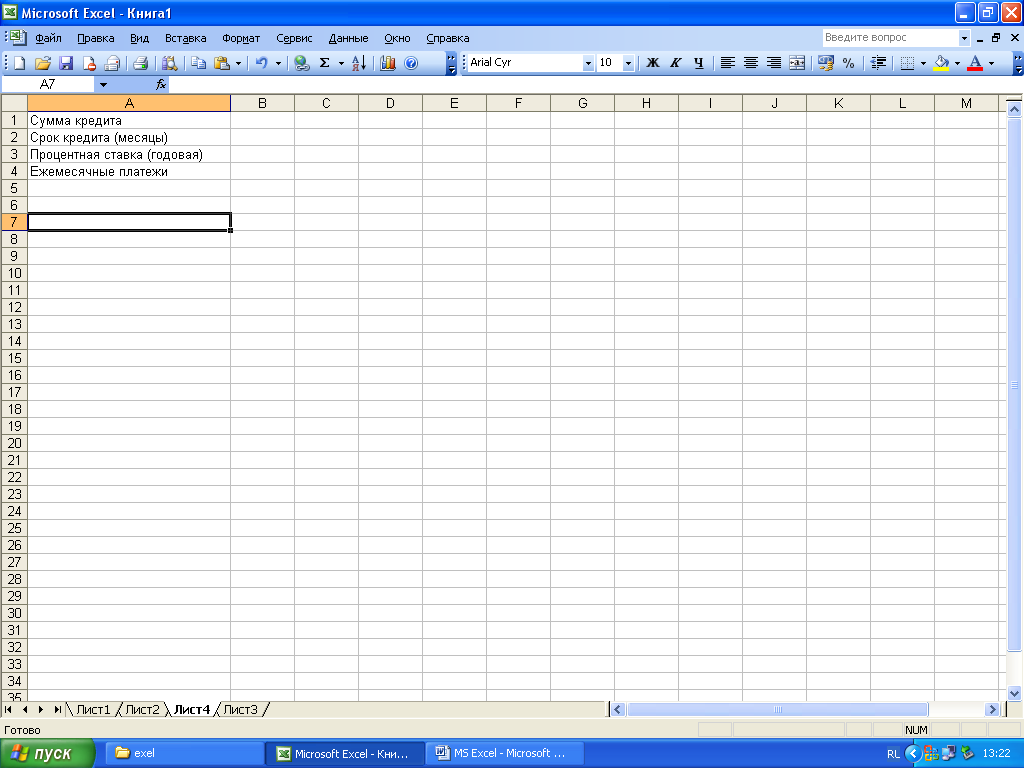Sort ascending with the A-Я icon
Viewport: 1024px width, 768px height.
pyautogui.click(x=359, y=63)
